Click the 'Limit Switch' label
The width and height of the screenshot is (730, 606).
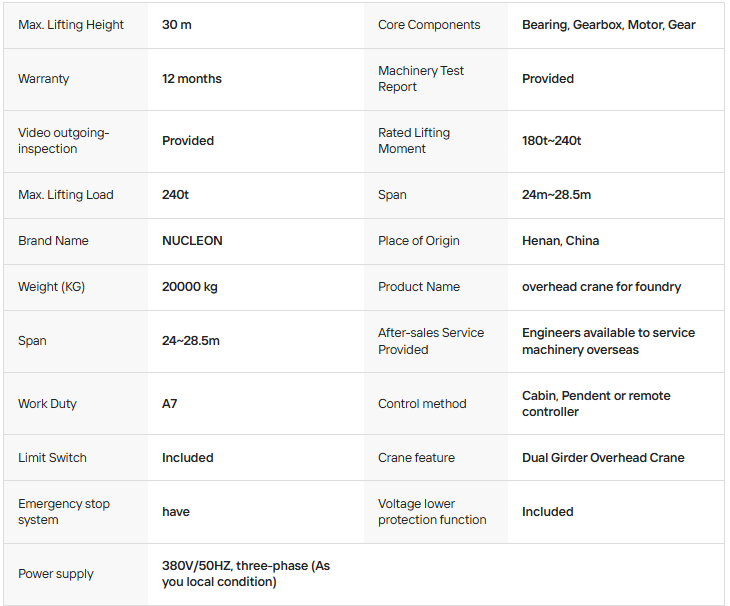[x=52, y=458]
